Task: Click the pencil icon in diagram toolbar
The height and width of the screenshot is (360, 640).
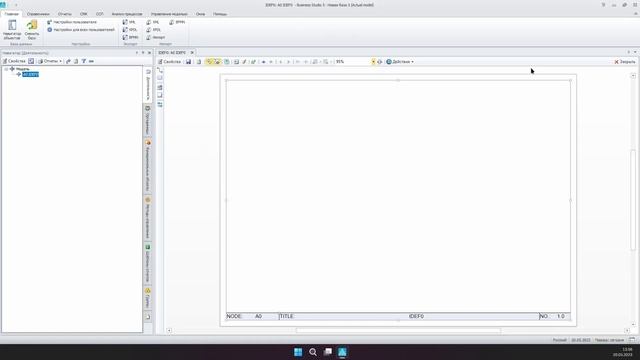Action: (244, 62)
